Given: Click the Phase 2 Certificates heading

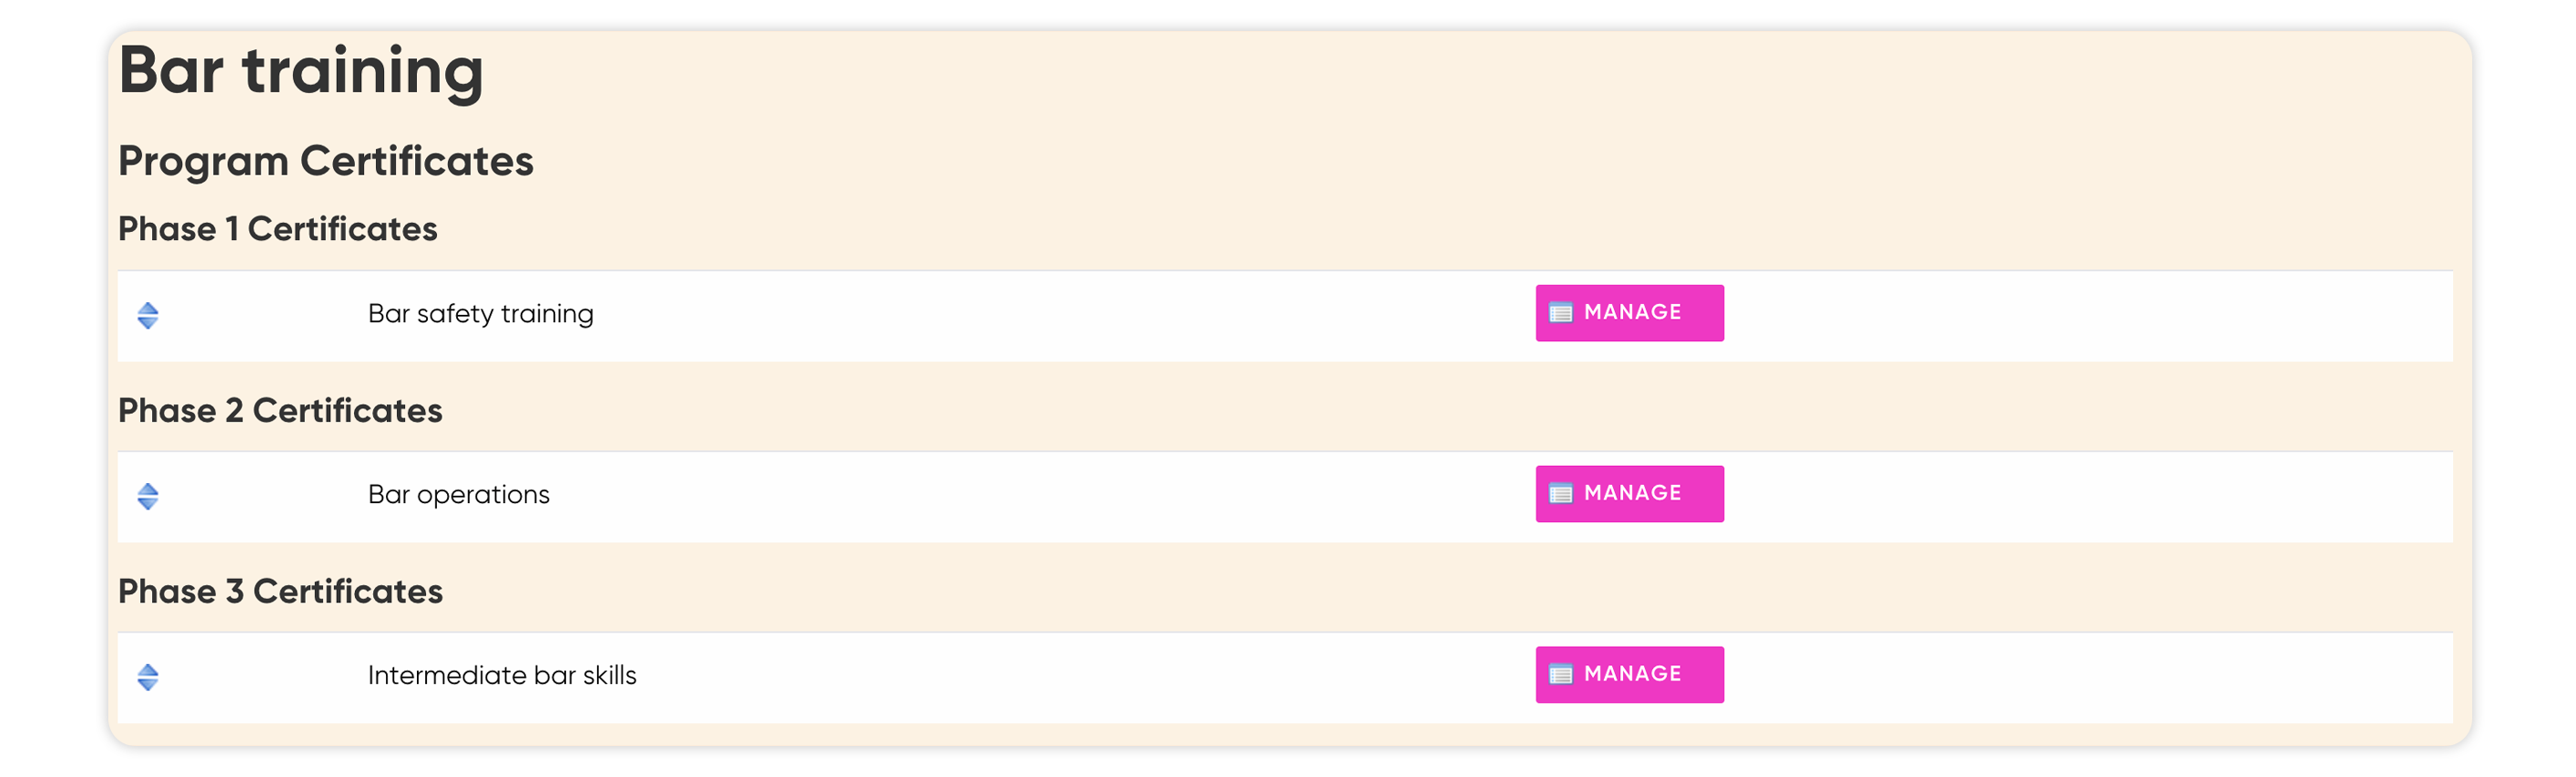Looking at the screenshot, I should 280,411.
